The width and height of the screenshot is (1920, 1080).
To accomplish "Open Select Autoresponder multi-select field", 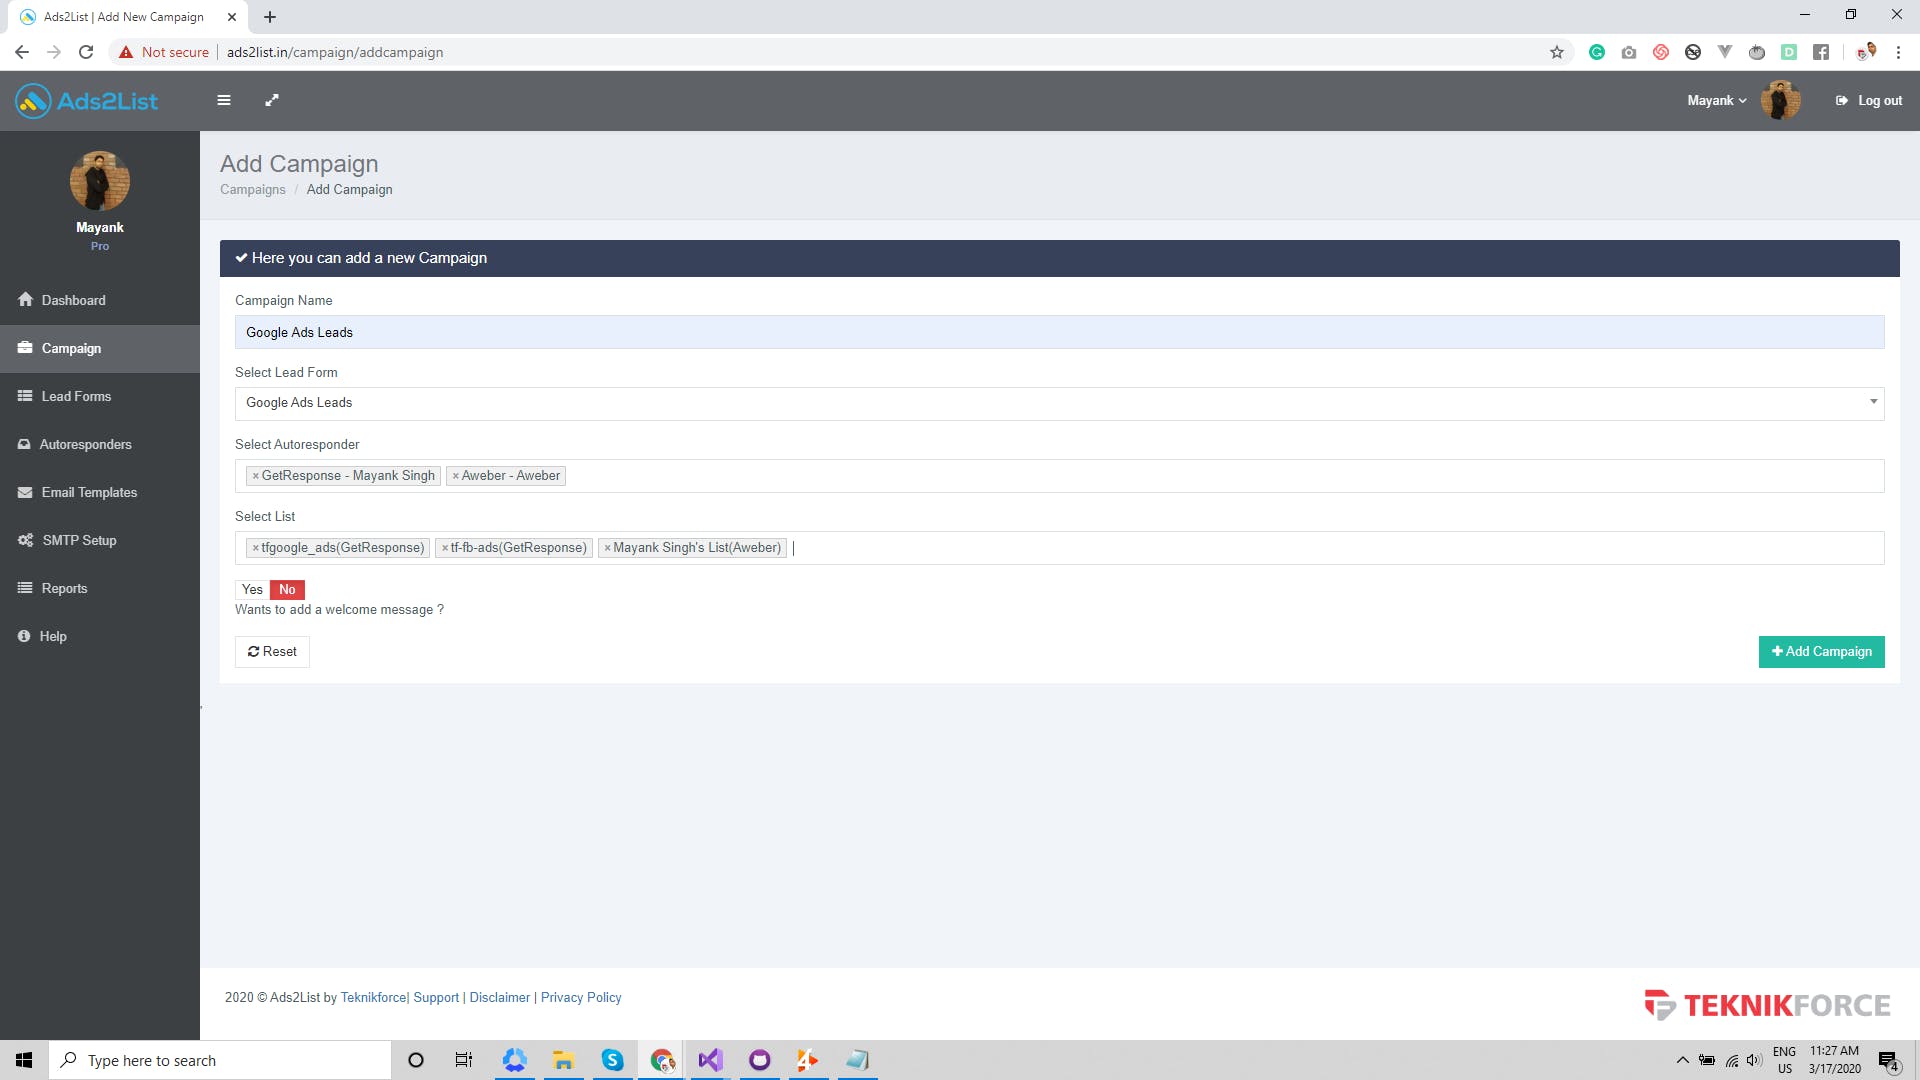I will click(1200, 476).
